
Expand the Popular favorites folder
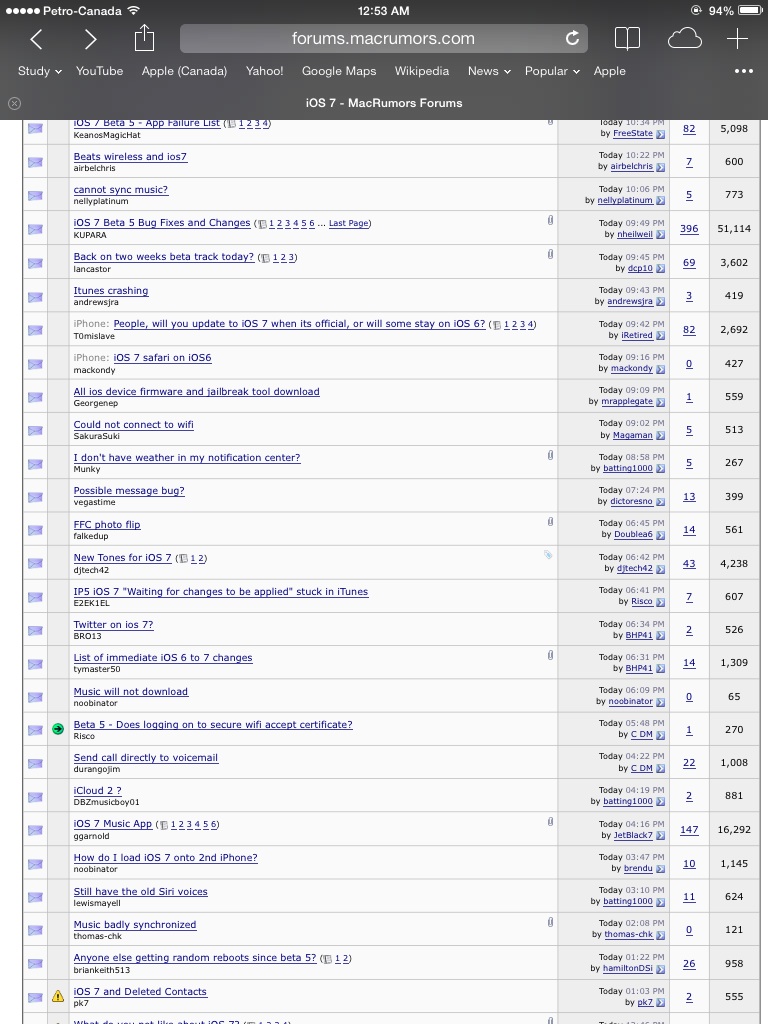pos(552,71)
